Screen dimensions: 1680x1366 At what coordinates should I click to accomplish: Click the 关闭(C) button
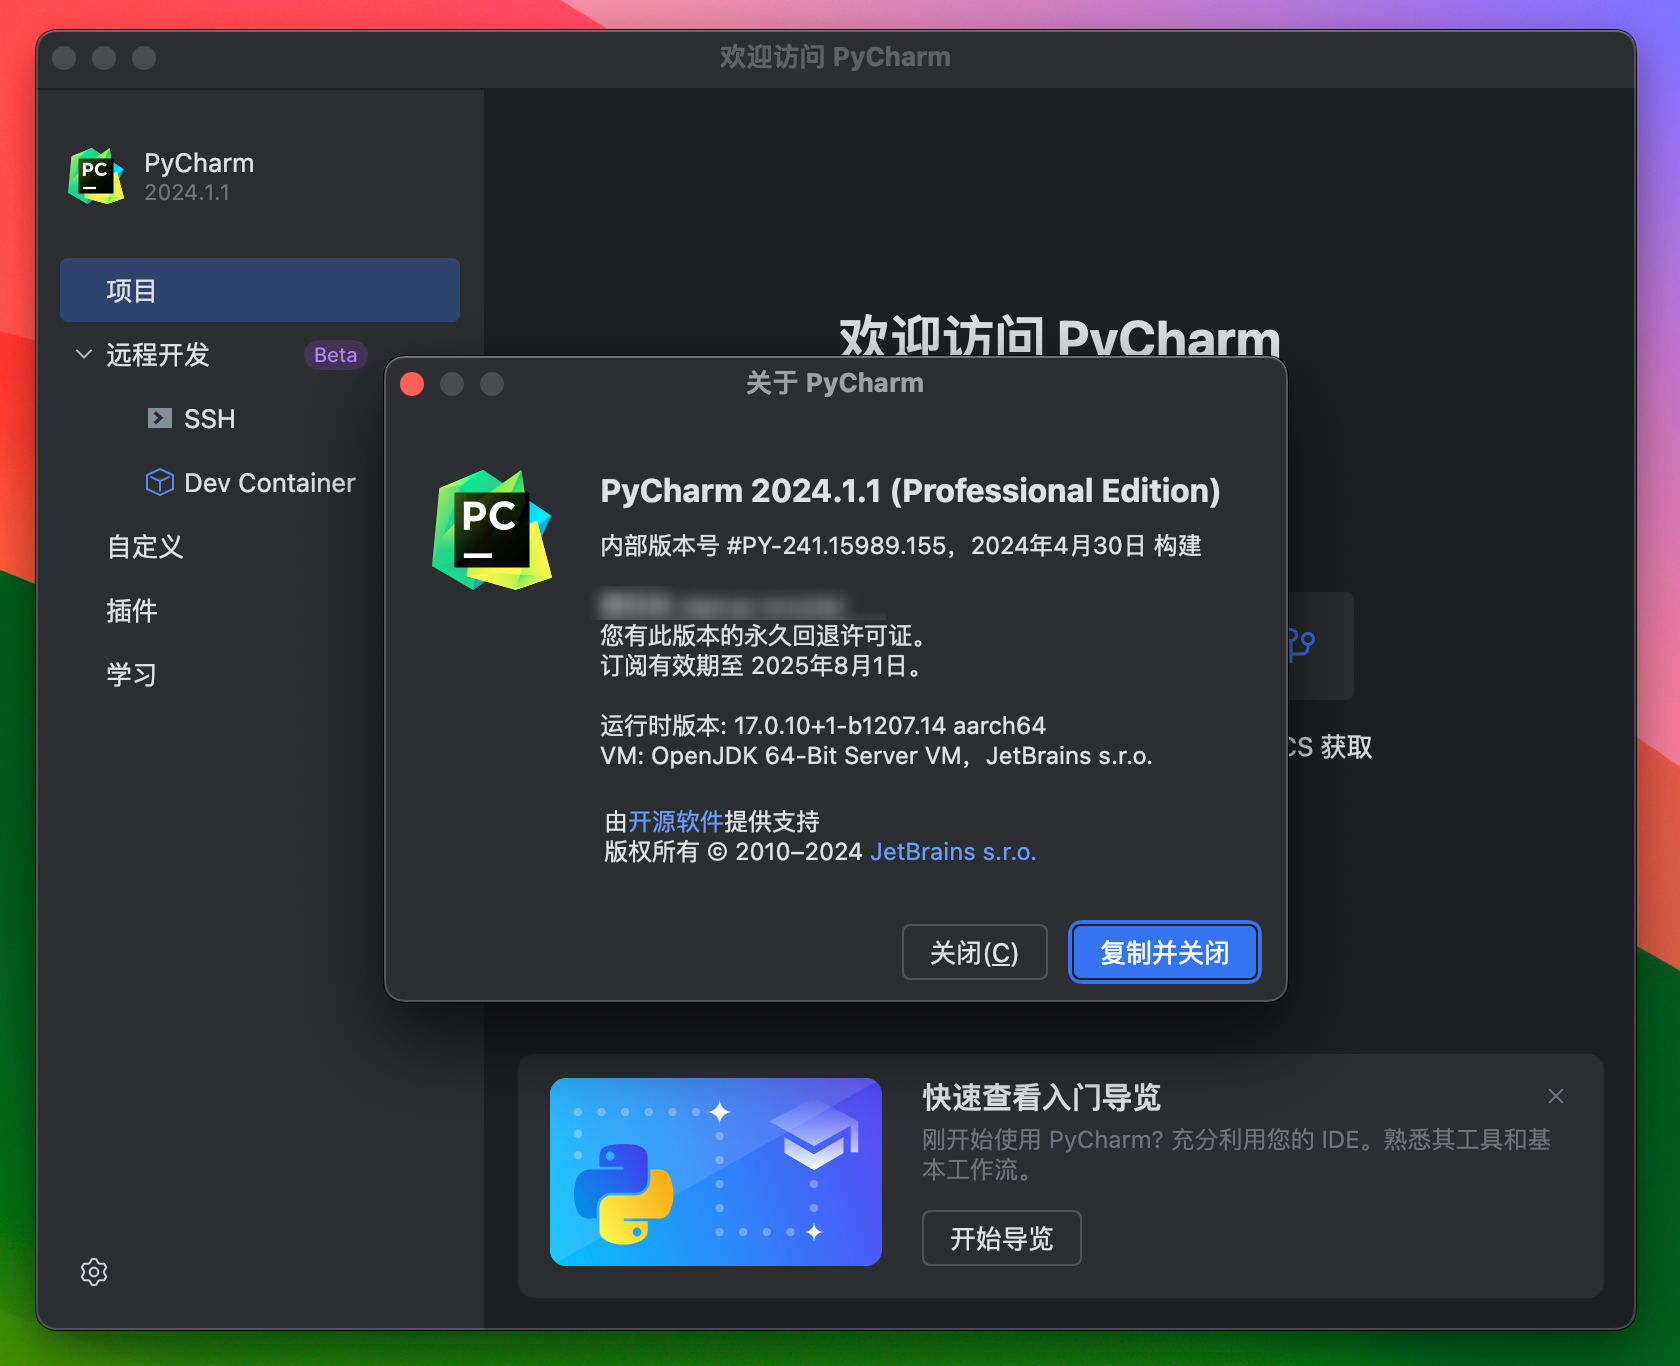(x=974, y=952)
